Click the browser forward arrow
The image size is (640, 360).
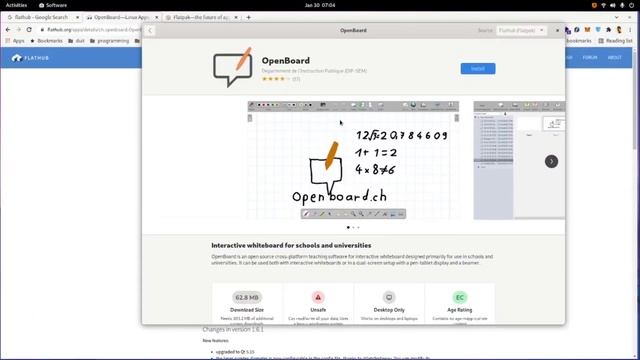click(x=18, y=30)
